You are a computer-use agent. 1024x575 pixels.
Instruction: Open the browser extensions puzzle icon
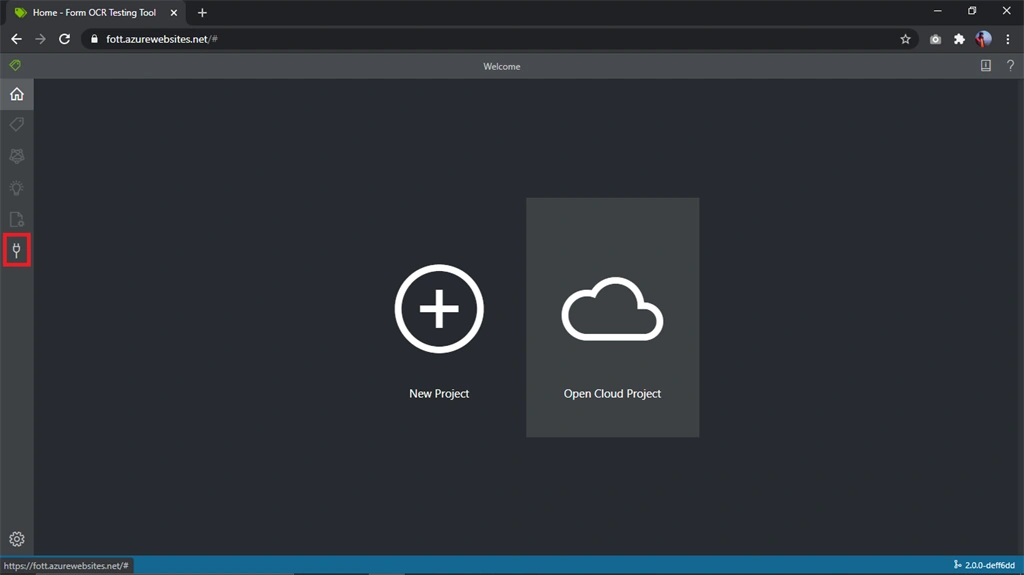(959, 39)
